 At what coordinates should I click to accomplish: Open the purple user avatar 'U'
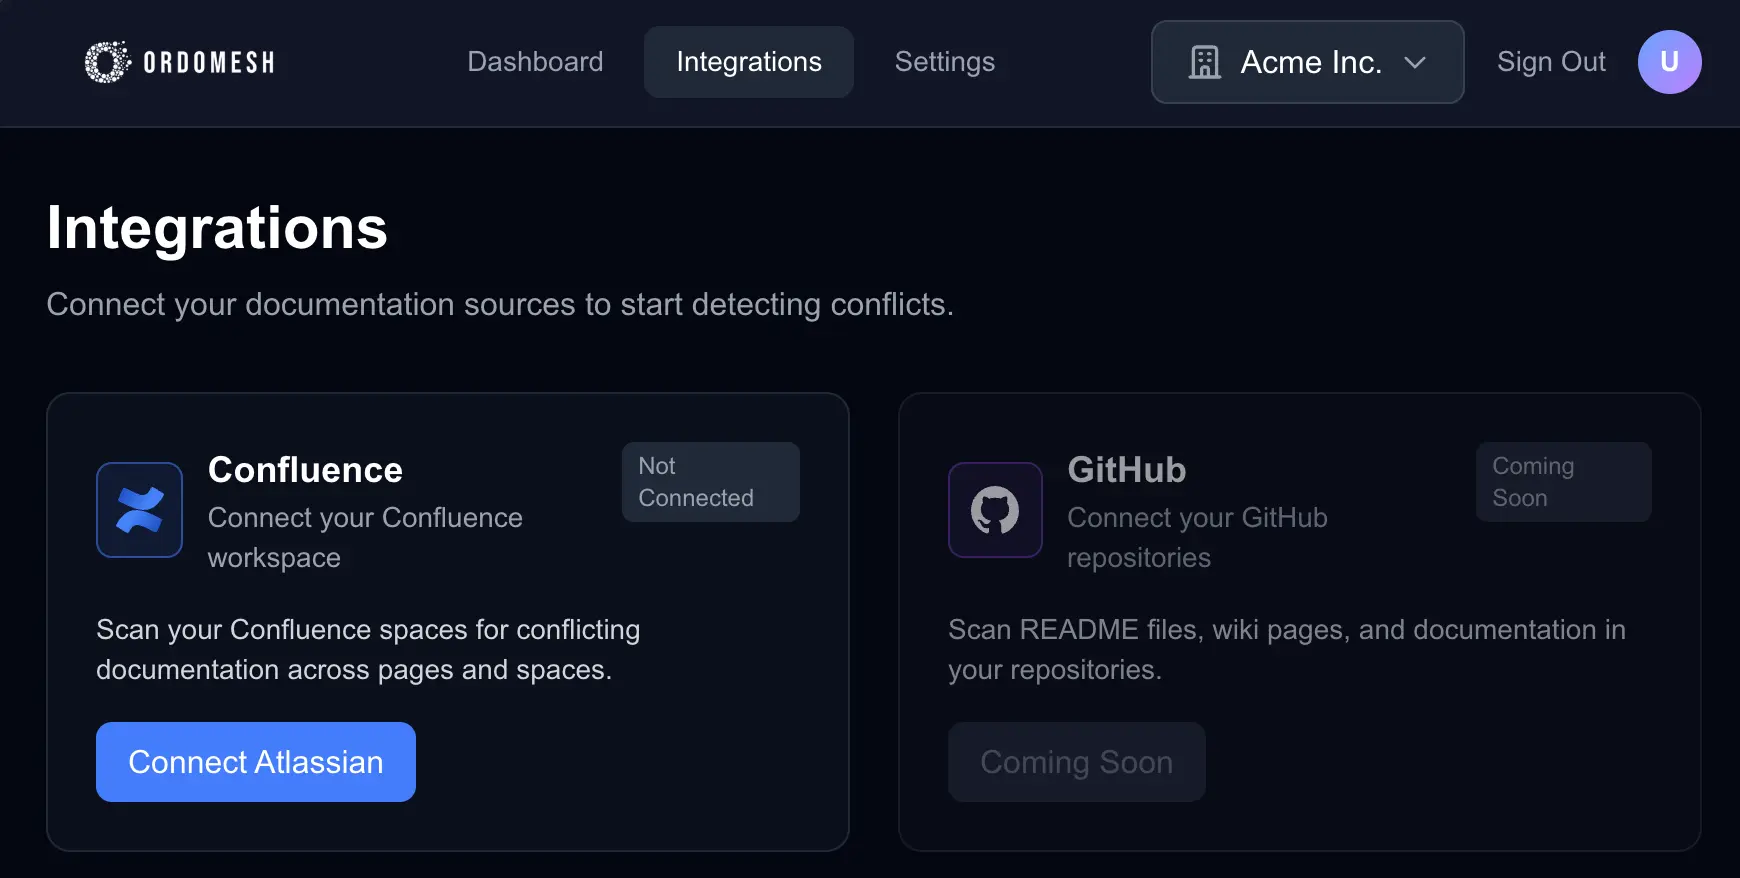tap(1669, 62)
